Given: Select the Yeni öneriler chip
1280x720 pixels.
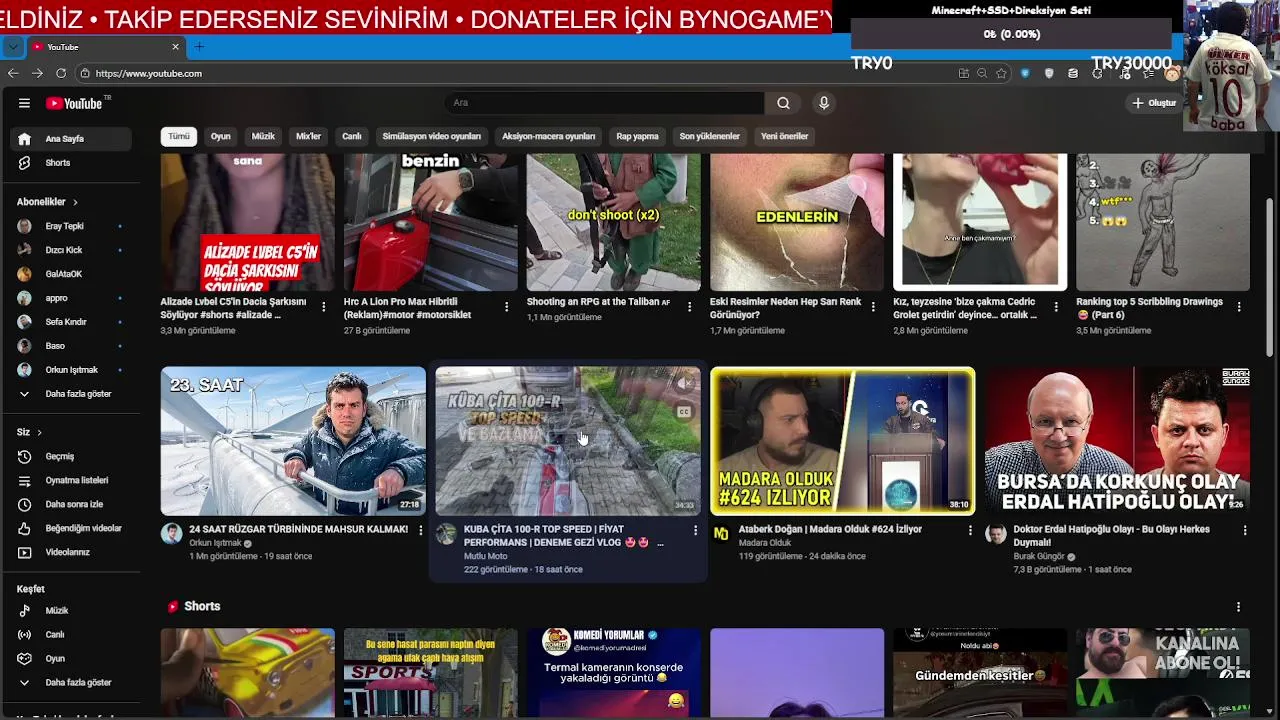Looking at the screenshot, I should [x=784, y=136].
